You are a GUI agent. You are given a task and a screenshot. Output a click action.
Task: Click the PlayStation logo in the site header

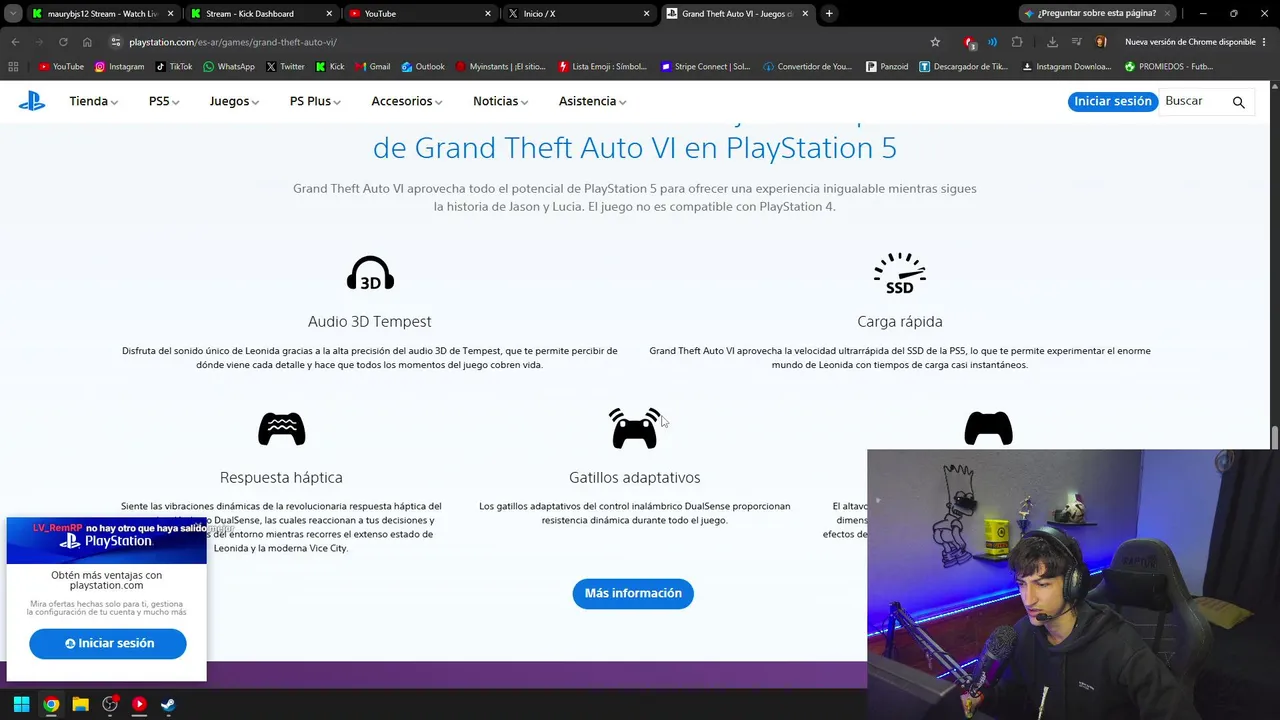coord(32,101)
